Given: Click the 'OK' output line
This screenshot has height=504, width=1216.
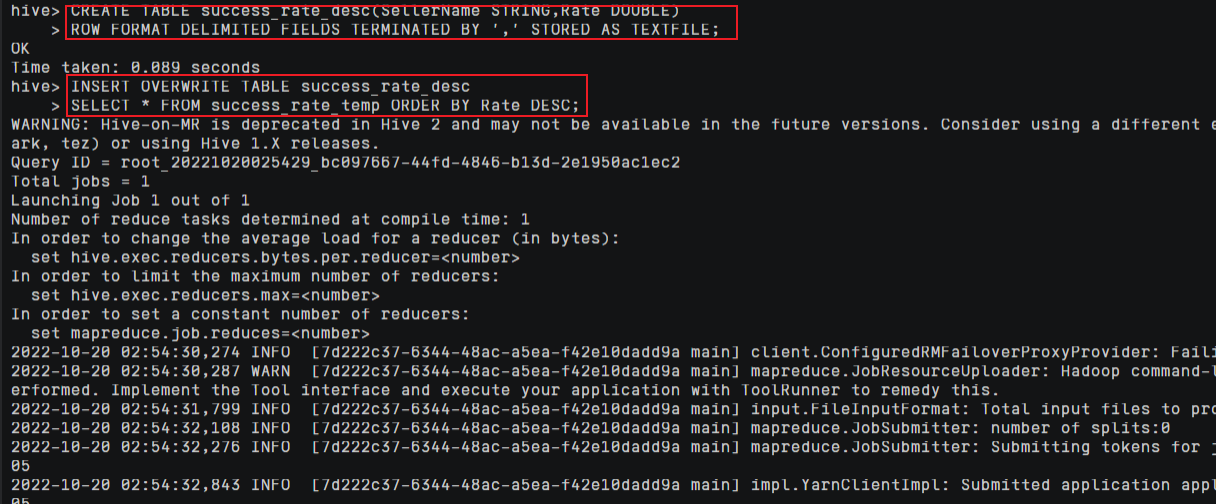Looking at the screenshot, I should point(21,48).
